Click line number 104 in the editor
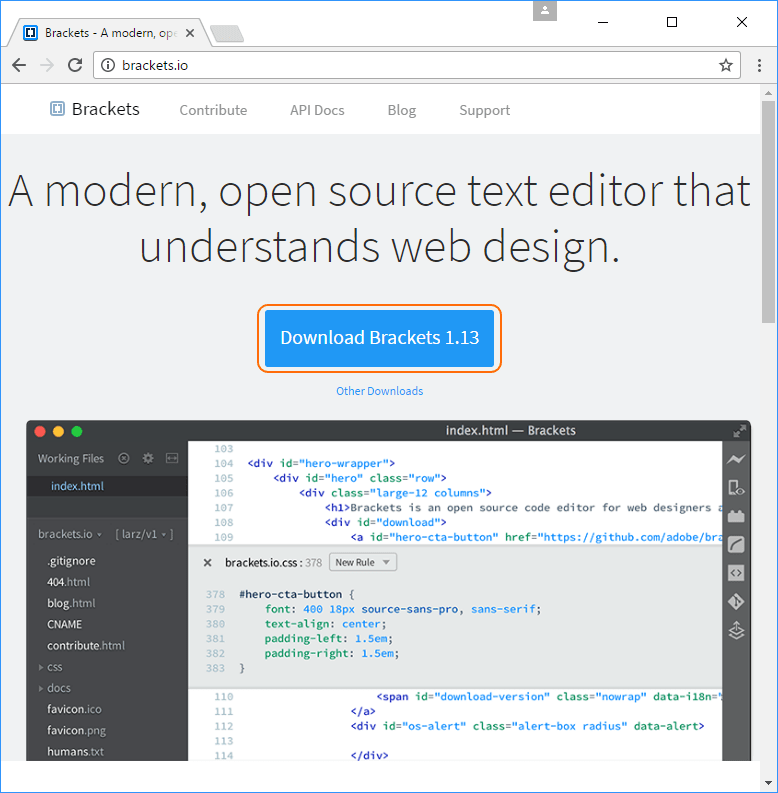Screen dimensions: 778x793 pos(224,463)
